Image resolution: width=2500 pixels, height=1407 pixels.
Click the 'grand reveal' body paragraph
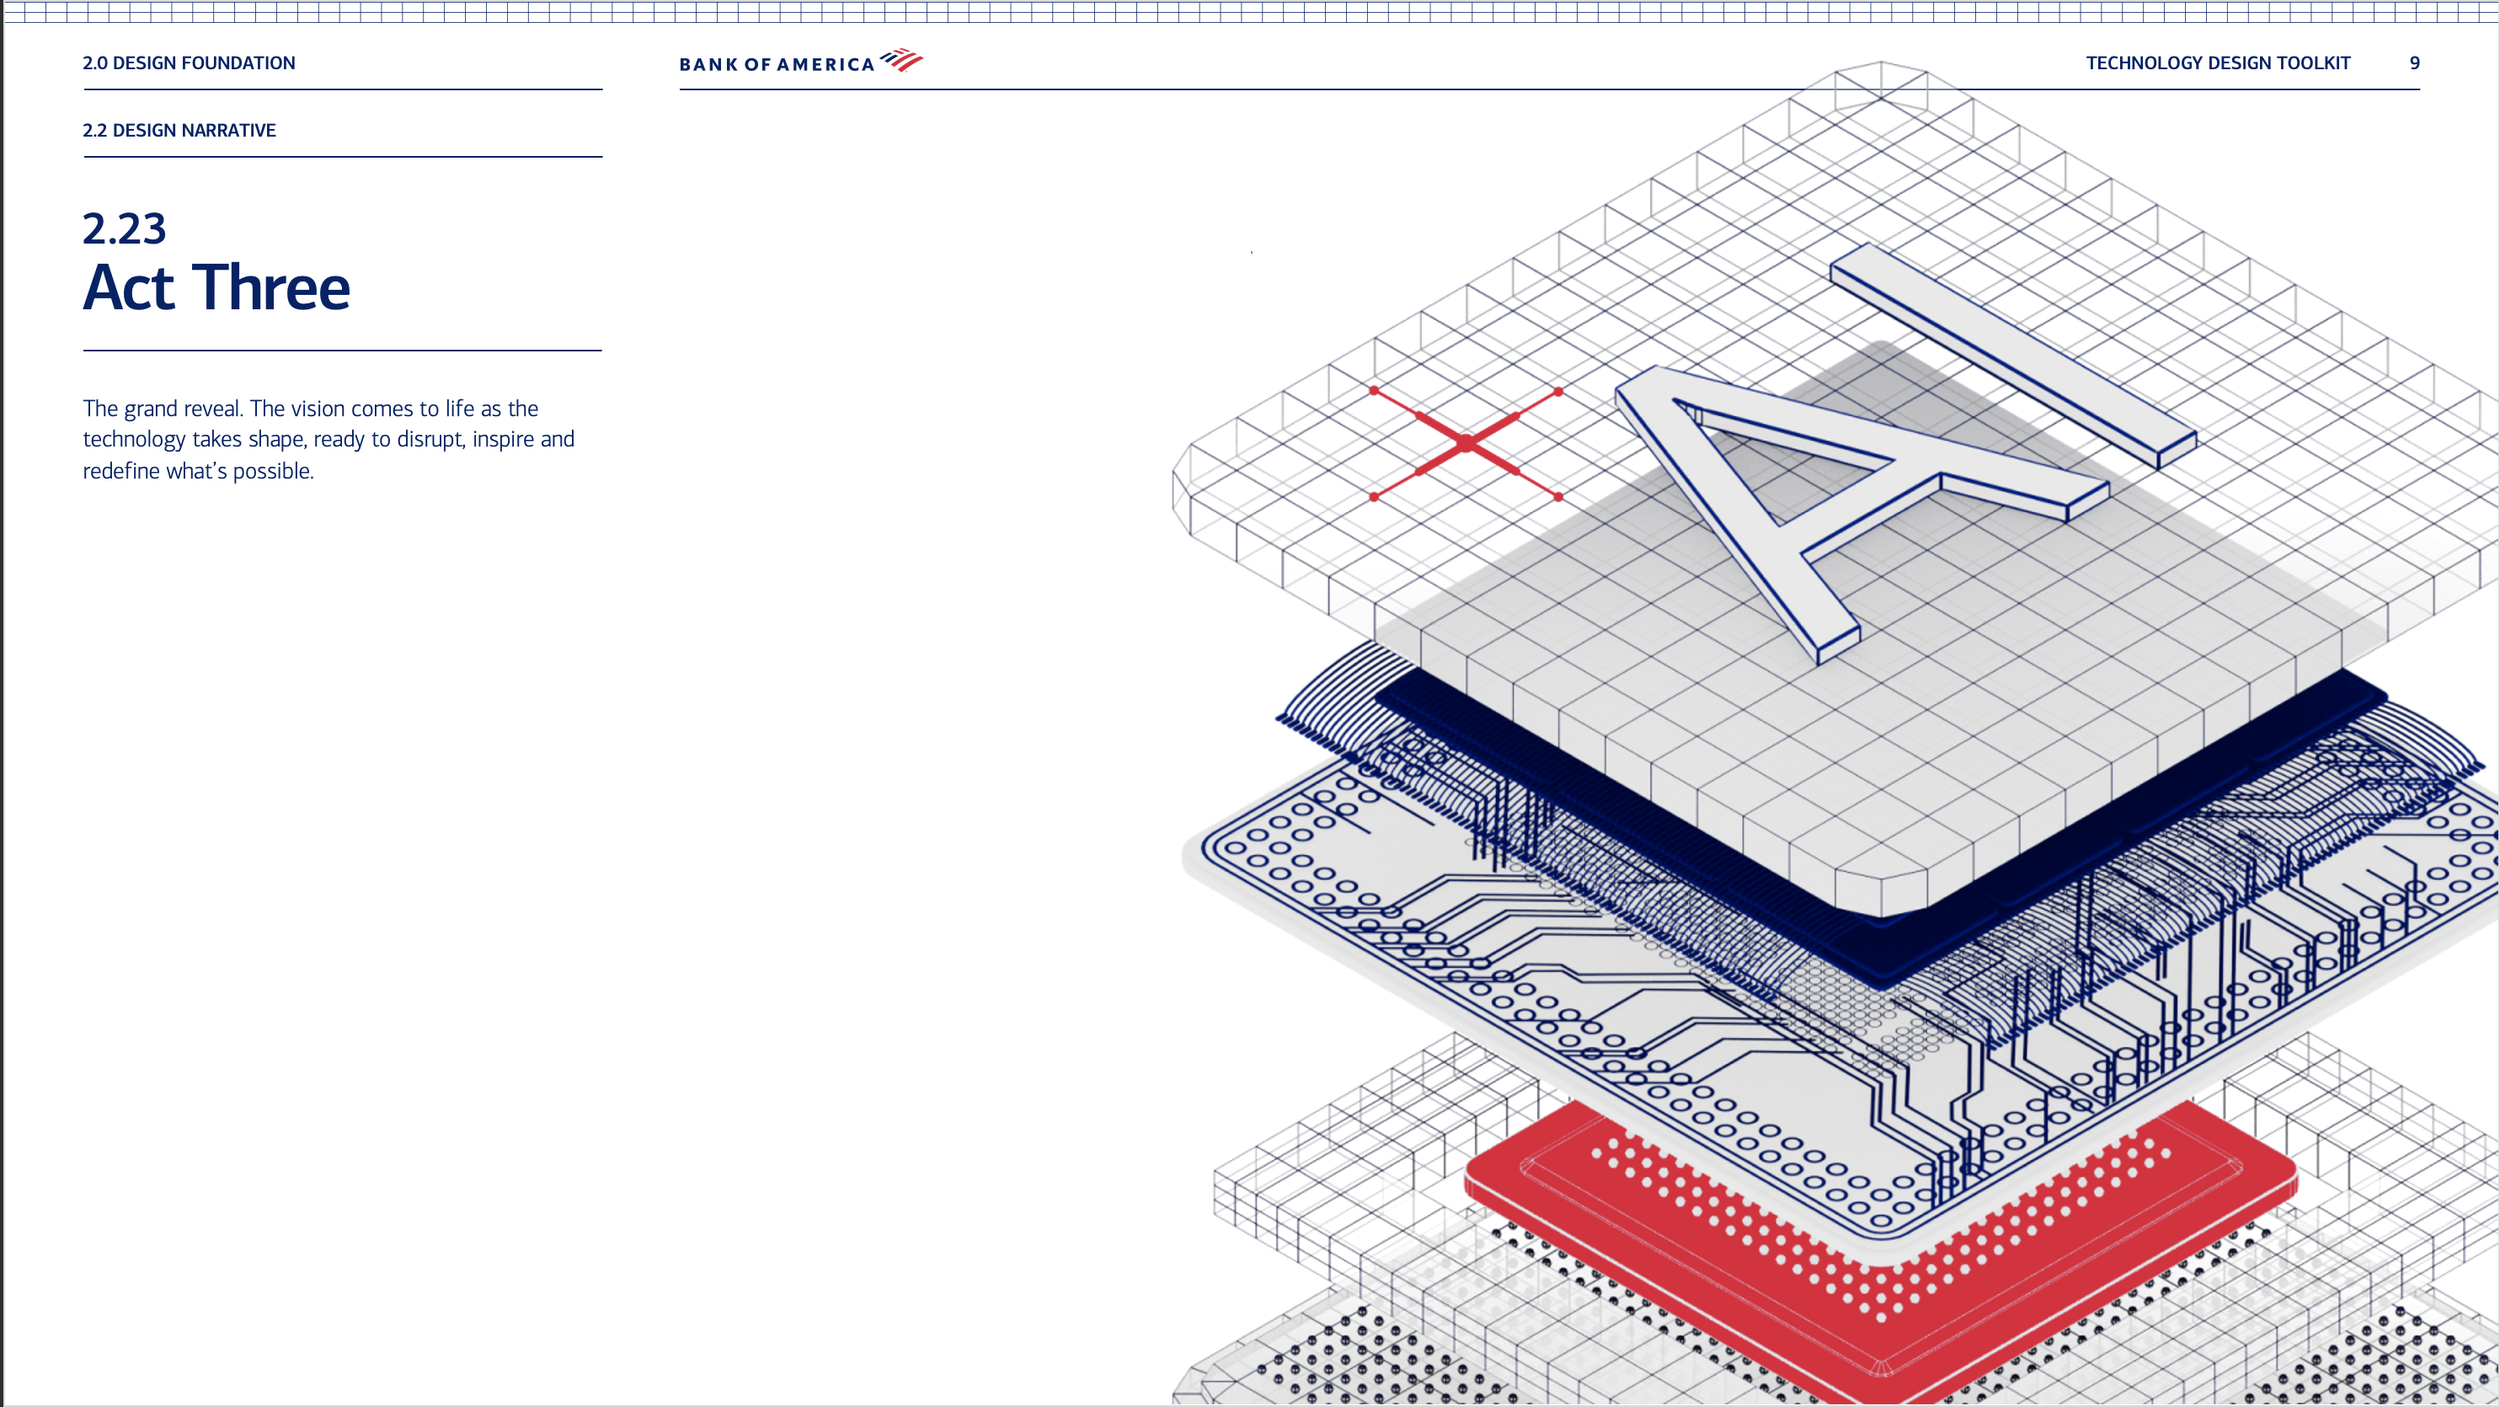[328, 439]
